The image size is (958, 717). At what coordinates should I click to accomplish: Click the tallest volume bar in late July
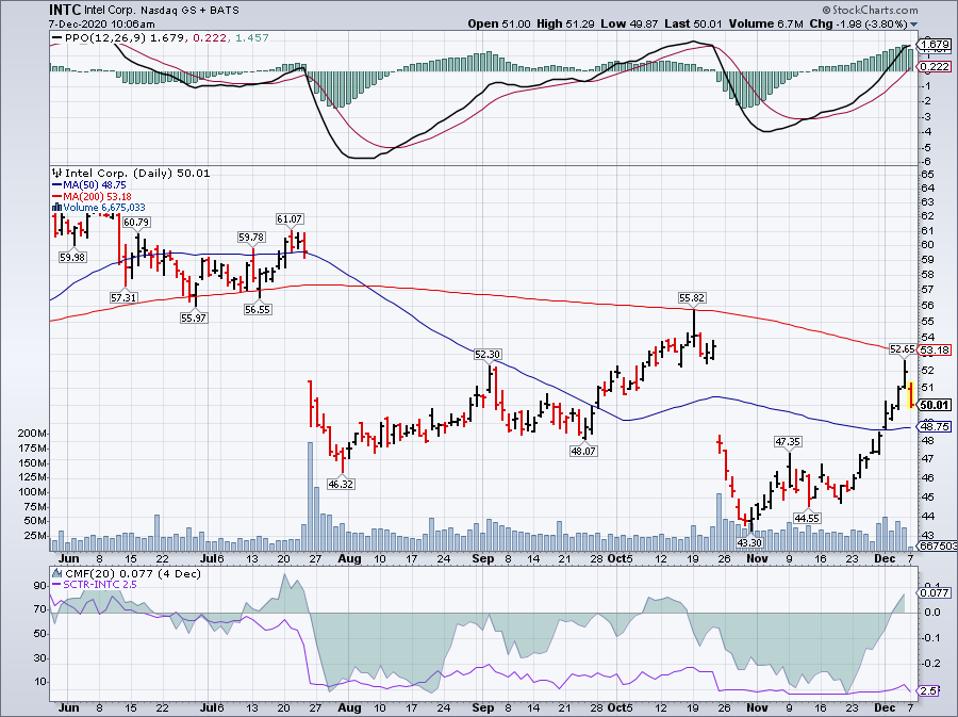coord(310,496)
